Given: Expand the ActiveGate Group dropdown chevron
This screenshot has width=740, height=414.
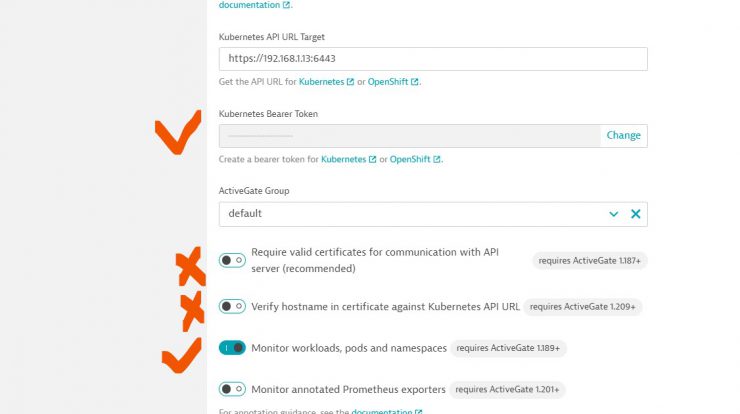Looking at the screenshot, I should coord(614,214).
